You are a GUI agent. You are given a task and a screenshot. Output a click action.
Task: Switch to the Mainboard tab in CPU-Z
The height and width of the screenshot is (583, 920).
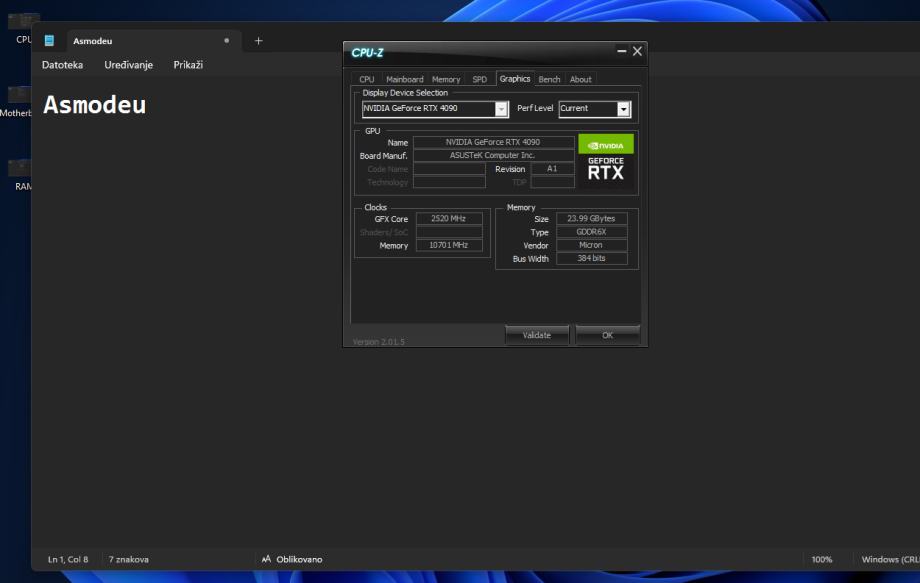pyautogui.click(x=405, y=79)
